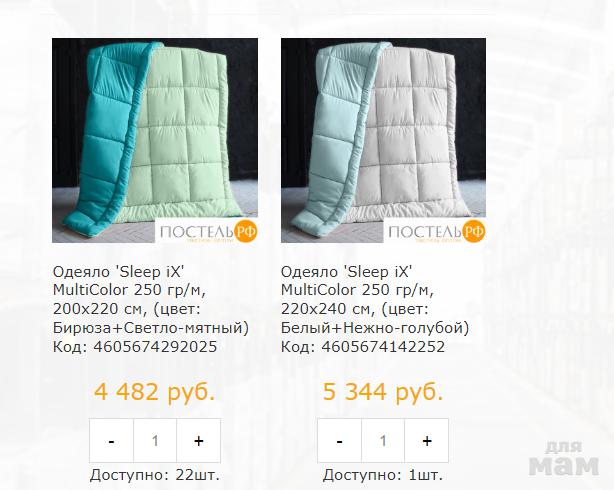Screen dimensions: 614x490
Task: Open the turquoise and mint blanket product photo
Action: (155, 140)
